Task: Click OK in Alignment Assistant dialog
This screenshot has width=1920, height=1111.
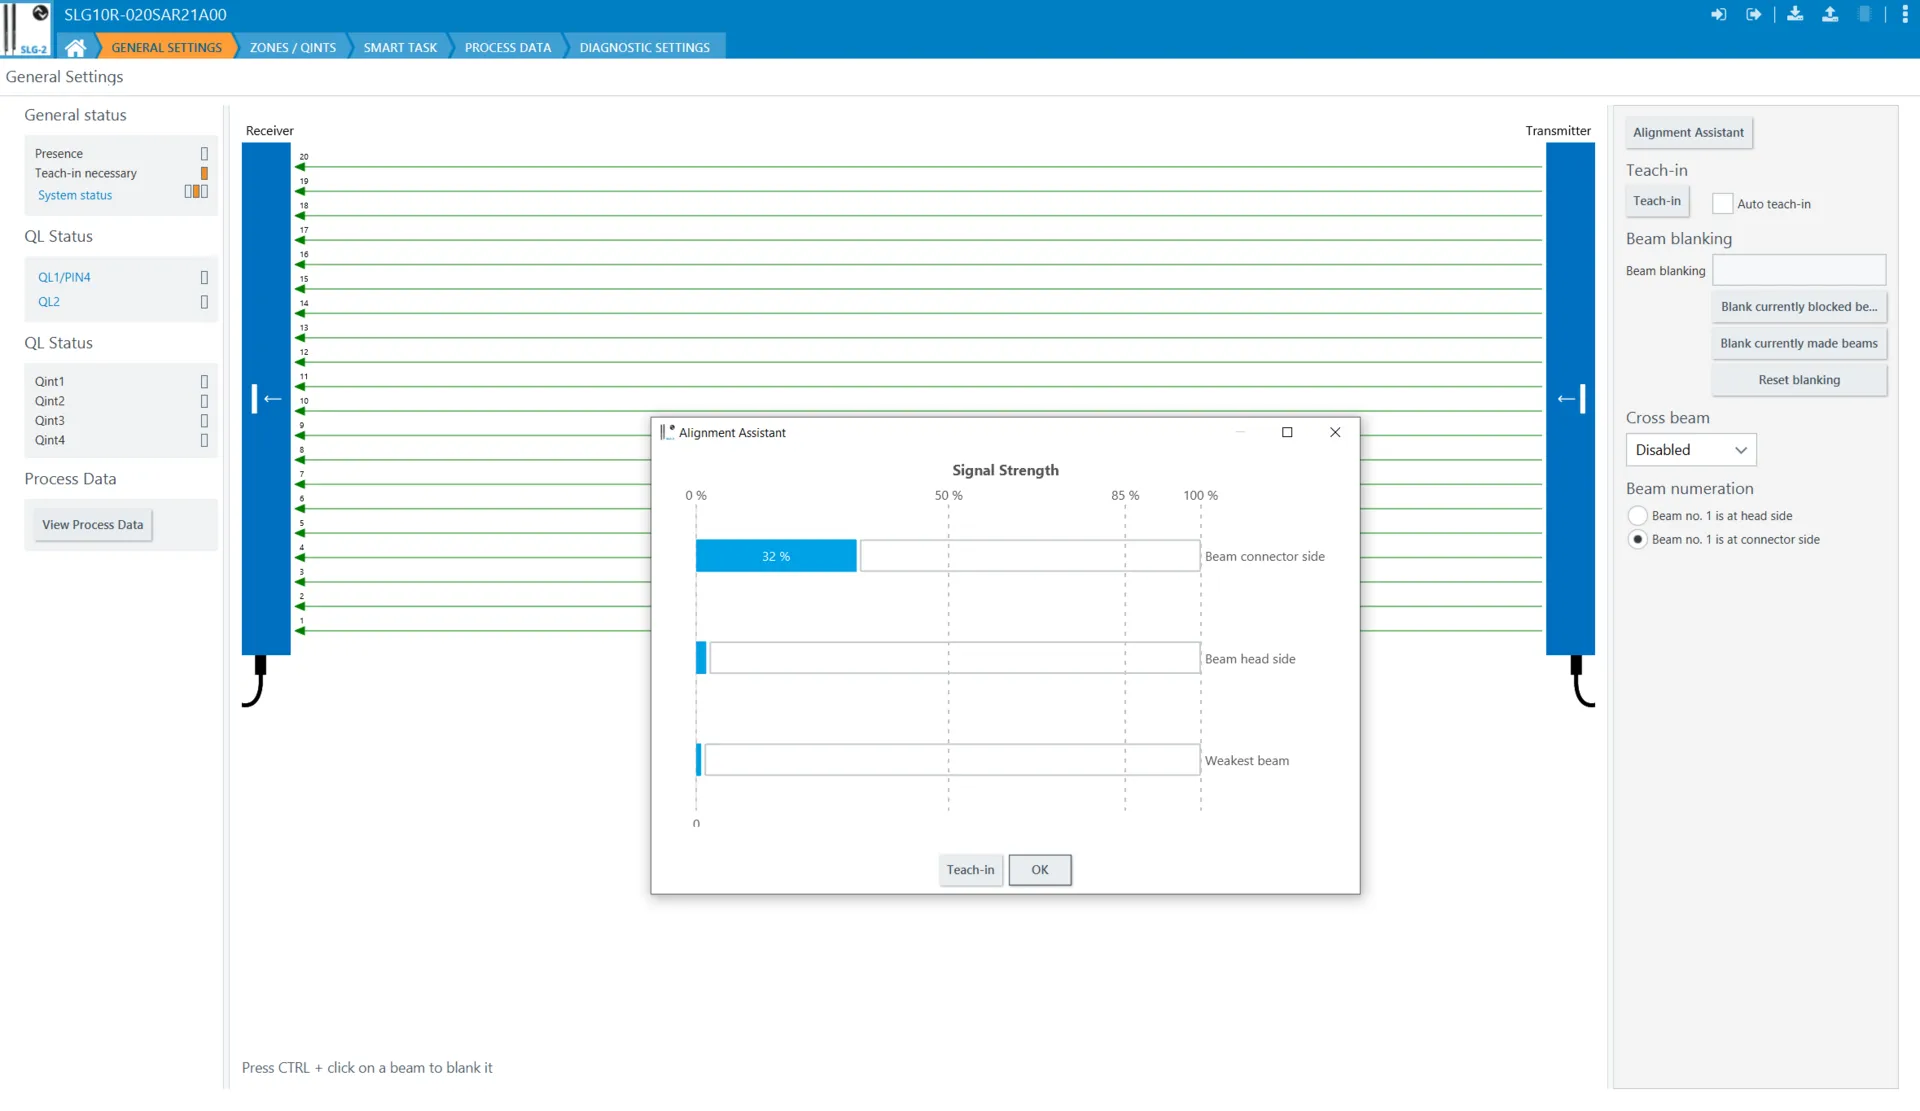Action: (1040, 870)
